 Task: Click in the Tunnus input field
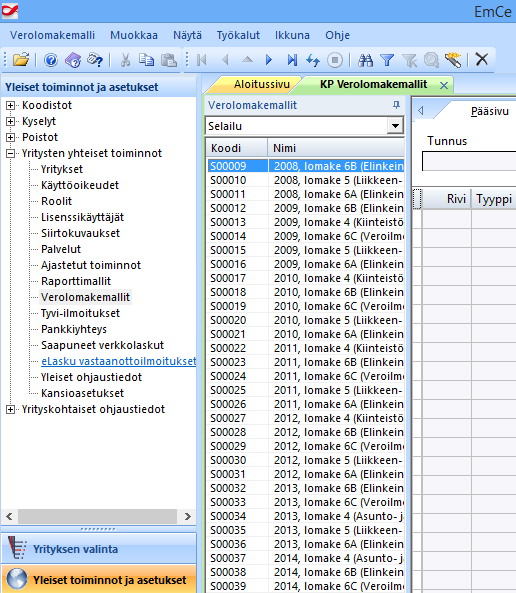point(469,161)
